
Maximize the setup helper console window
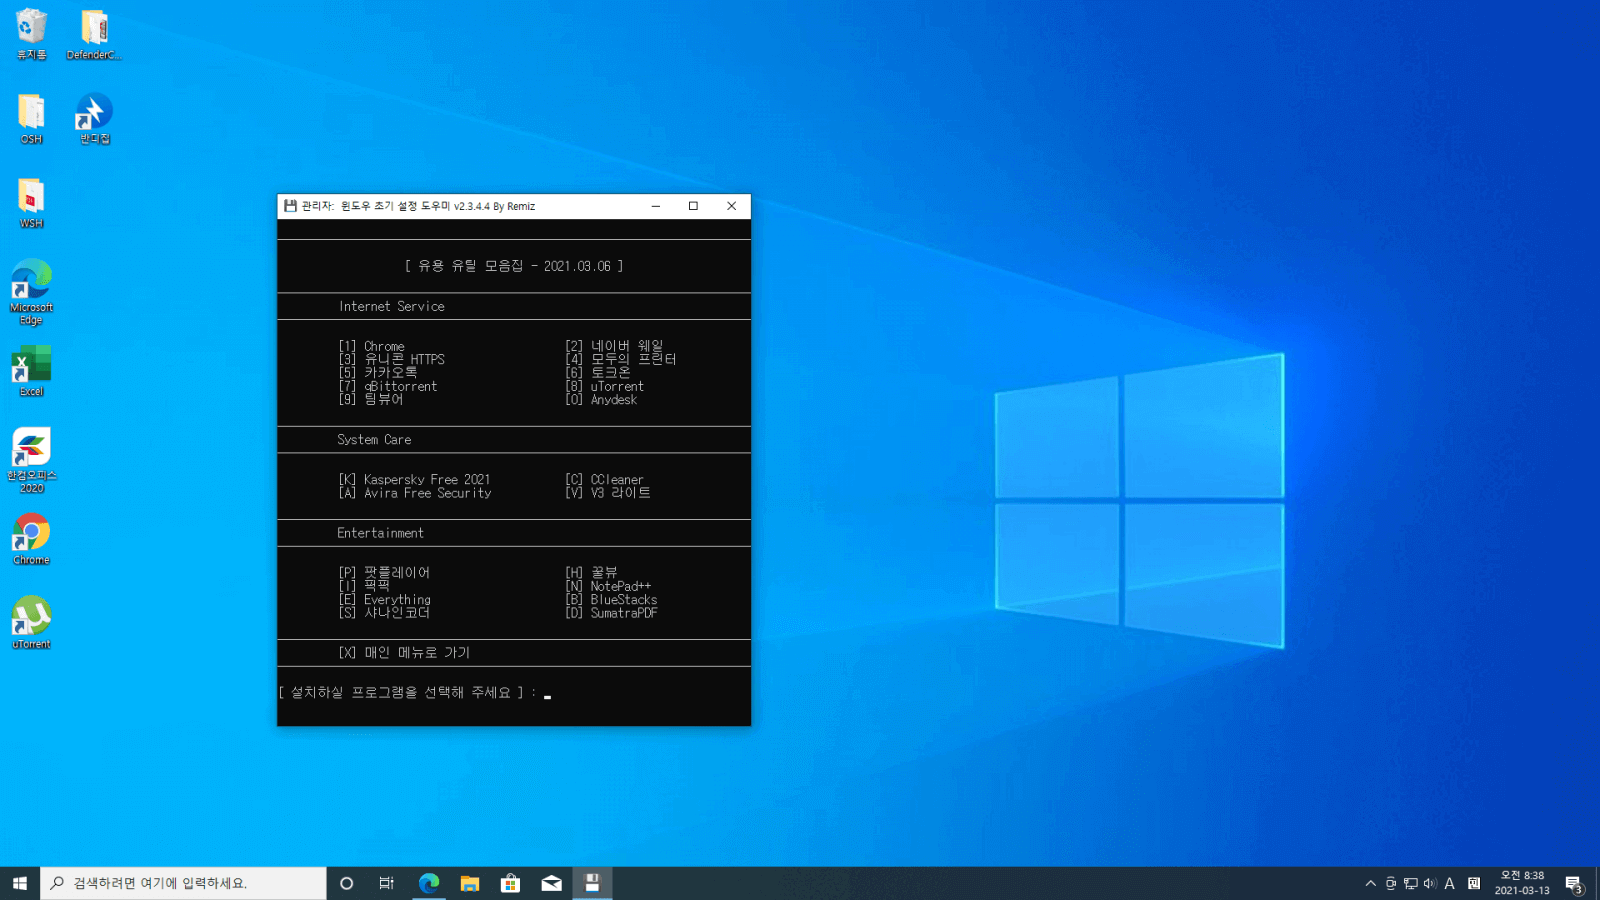coord(693,206)
